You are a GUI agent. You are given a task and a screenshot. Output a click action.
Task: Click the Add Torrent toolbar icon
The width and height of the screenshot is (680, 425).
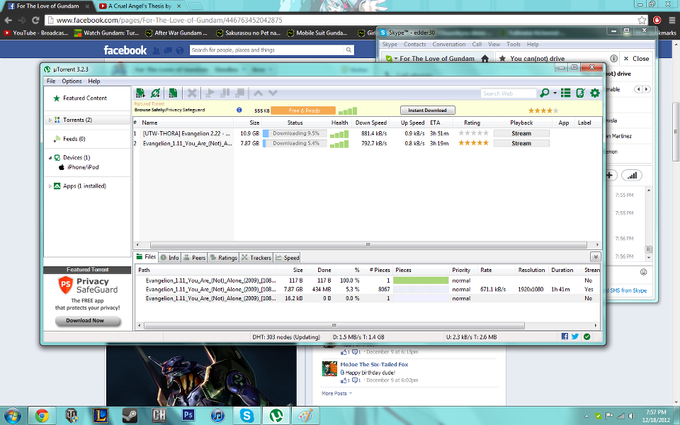(x=140, y=93)
